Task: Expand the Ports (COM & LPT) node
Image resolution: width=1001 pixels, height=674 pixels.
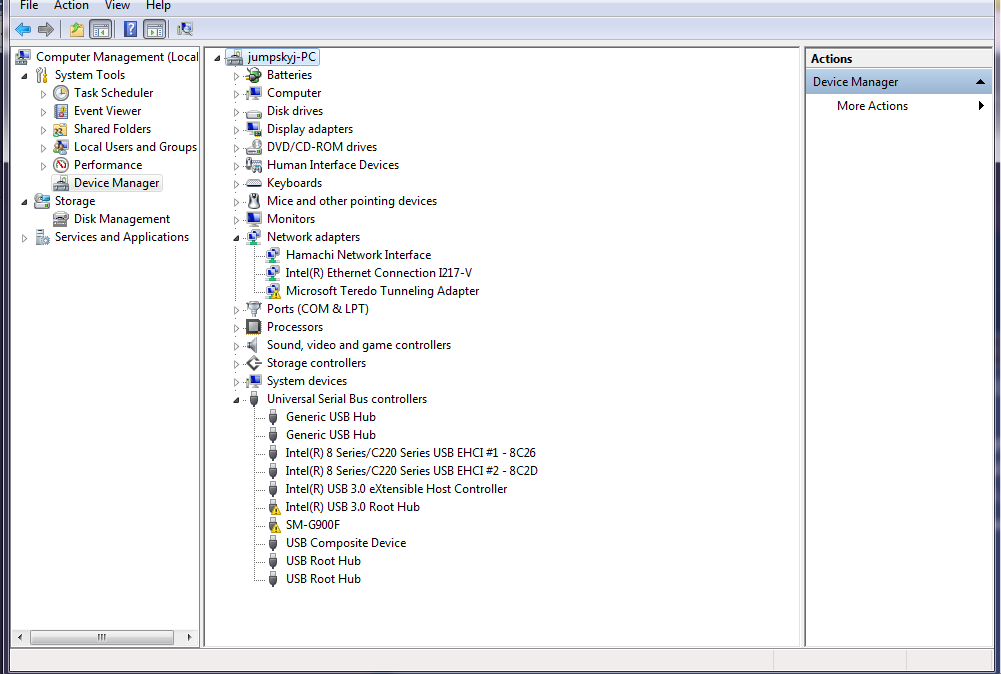Action: pos(236,310)
